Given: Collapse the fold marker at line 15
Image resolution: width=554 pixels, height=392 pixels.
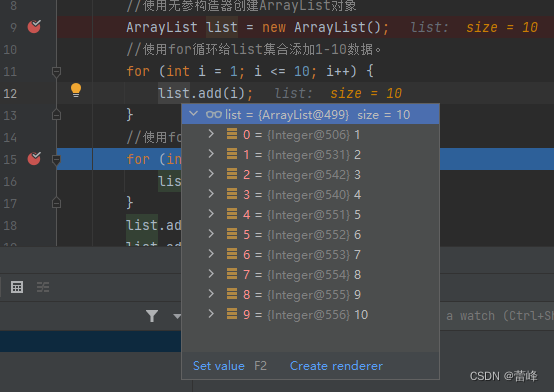Looking at the screenshot, I should pos(56,159).
